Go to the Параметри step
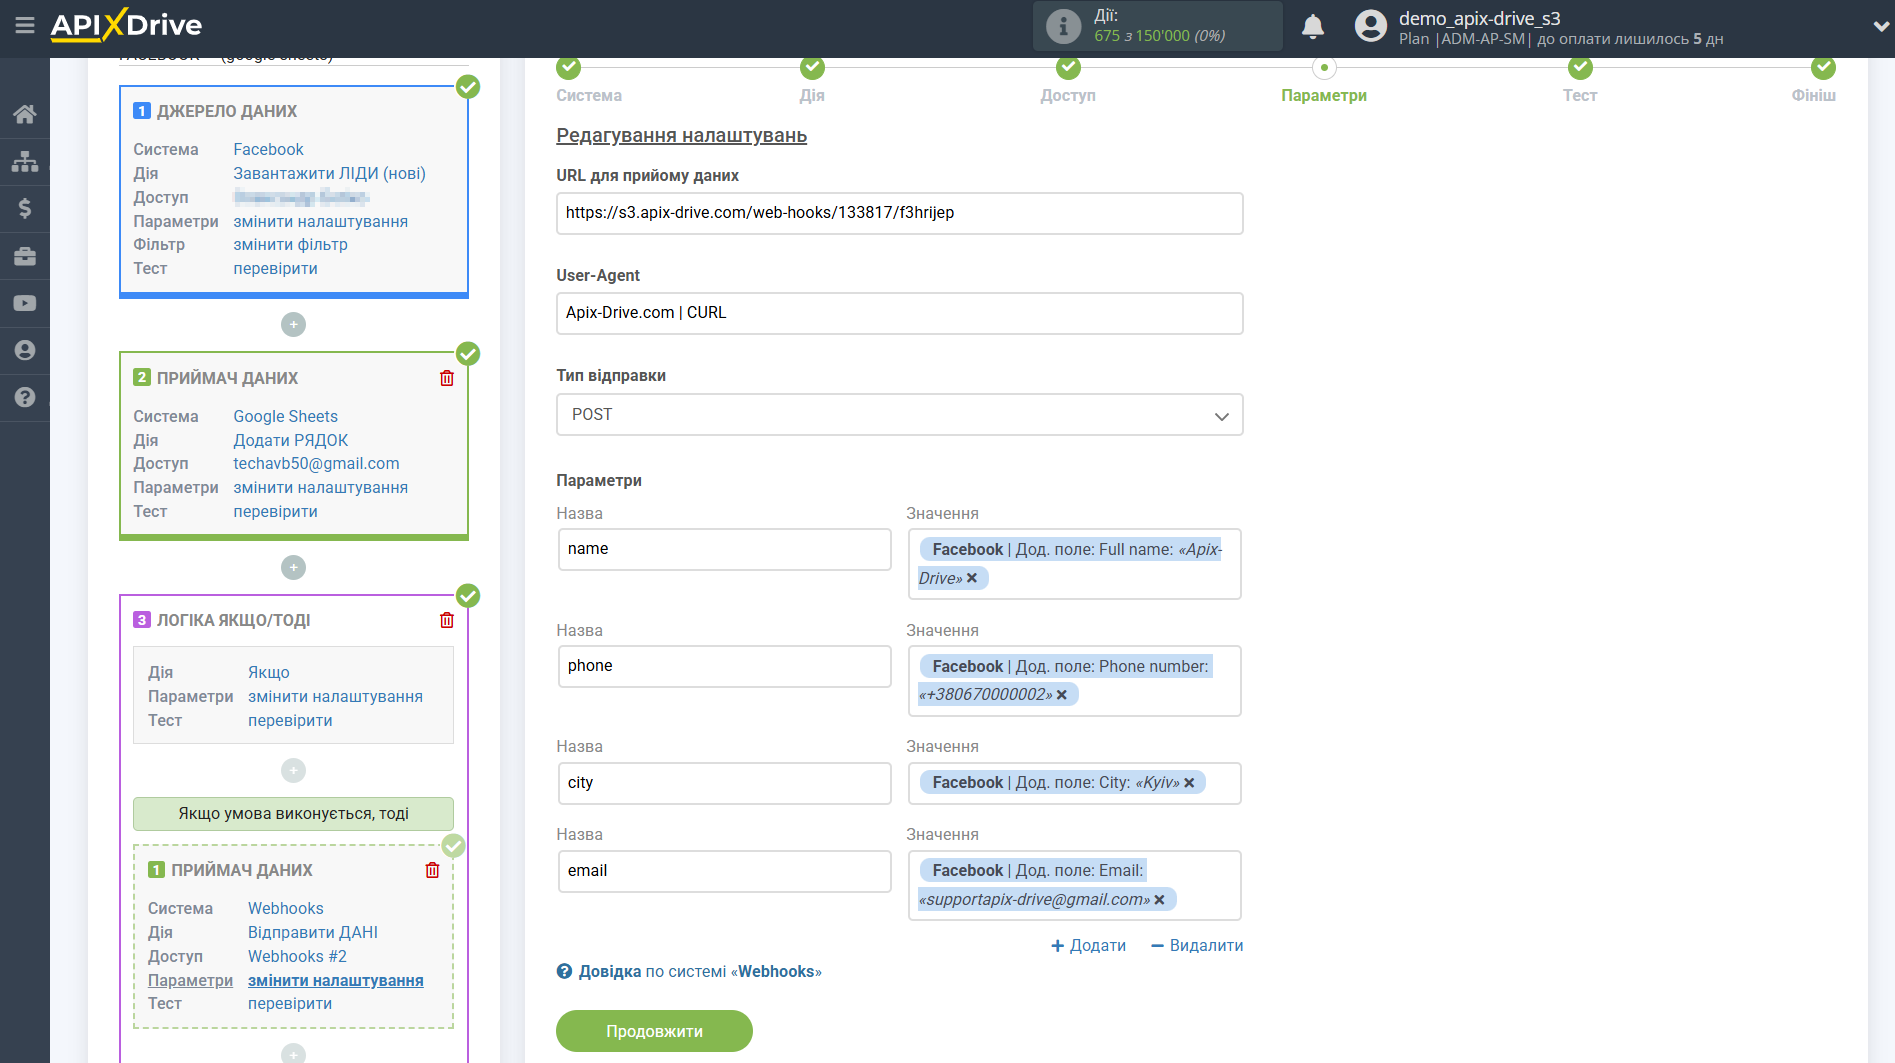 [x=1324, y=95]
